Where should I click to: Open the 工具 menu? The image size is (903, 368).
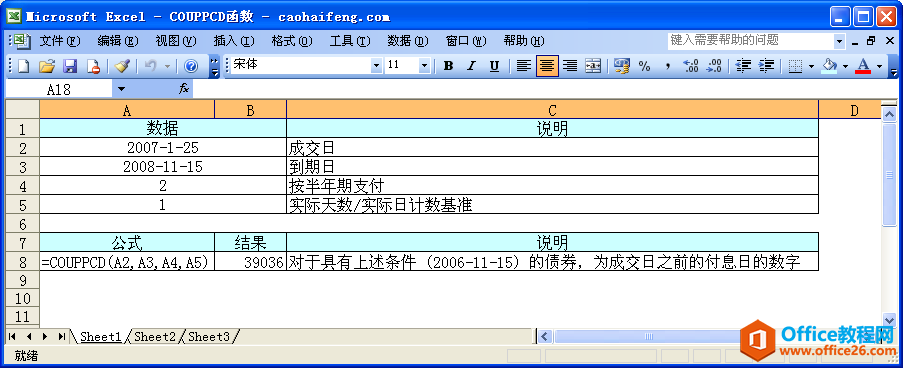click(350, 41)
